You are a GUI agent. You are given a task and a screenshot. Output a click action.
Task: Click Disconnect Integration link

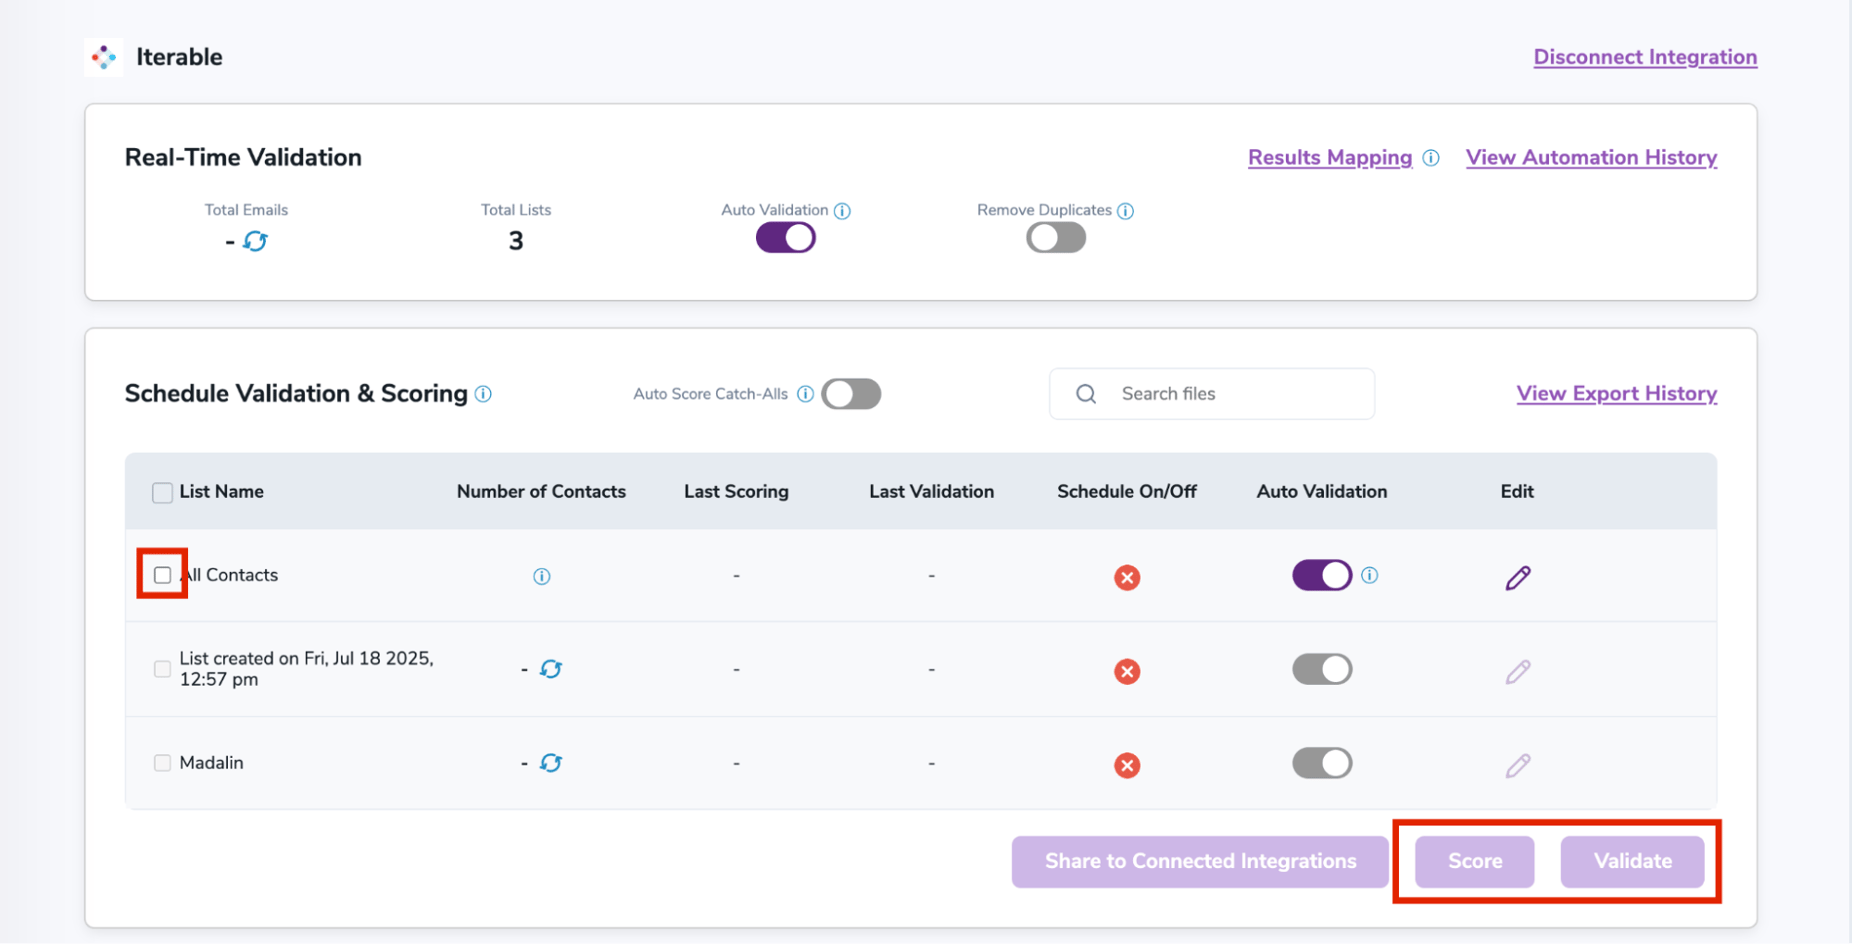1645,57
